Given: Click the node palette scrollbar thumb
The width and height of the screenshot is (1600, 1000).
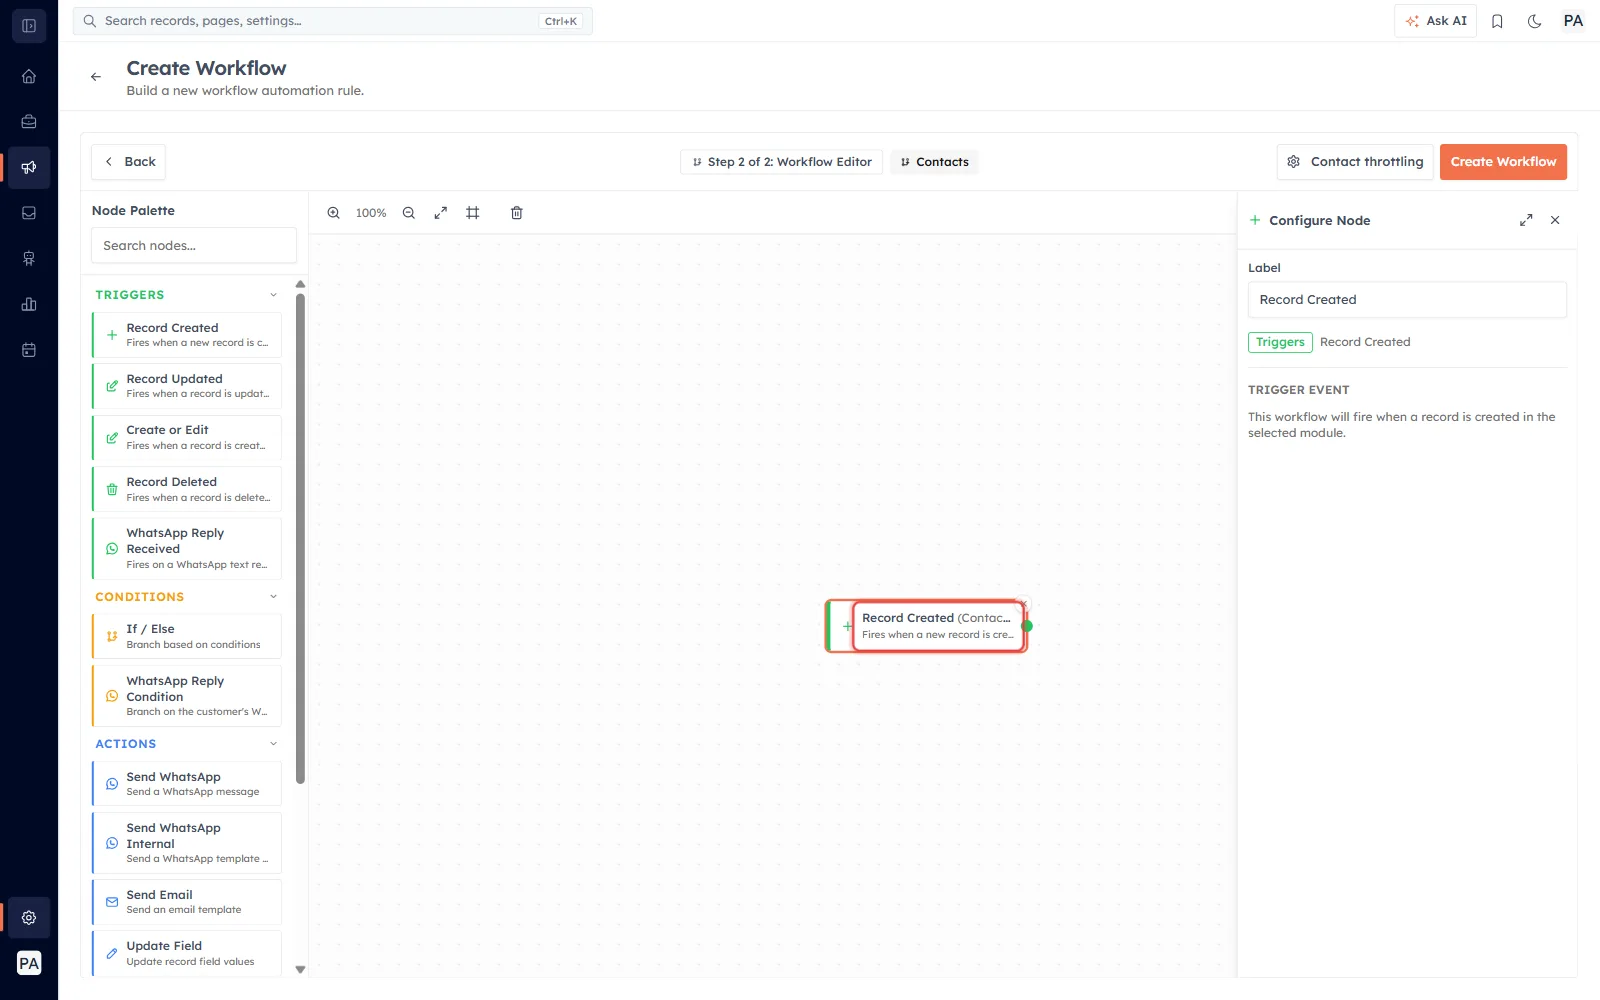Looking at the screenshot, I should coord(300,538).
